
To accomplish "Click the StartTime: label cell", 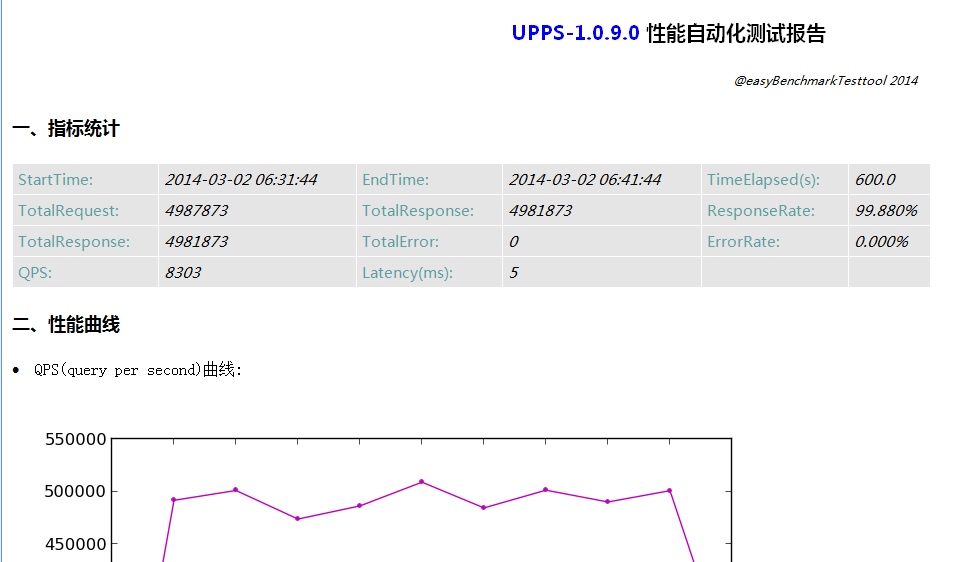I will tap(85, 179).
